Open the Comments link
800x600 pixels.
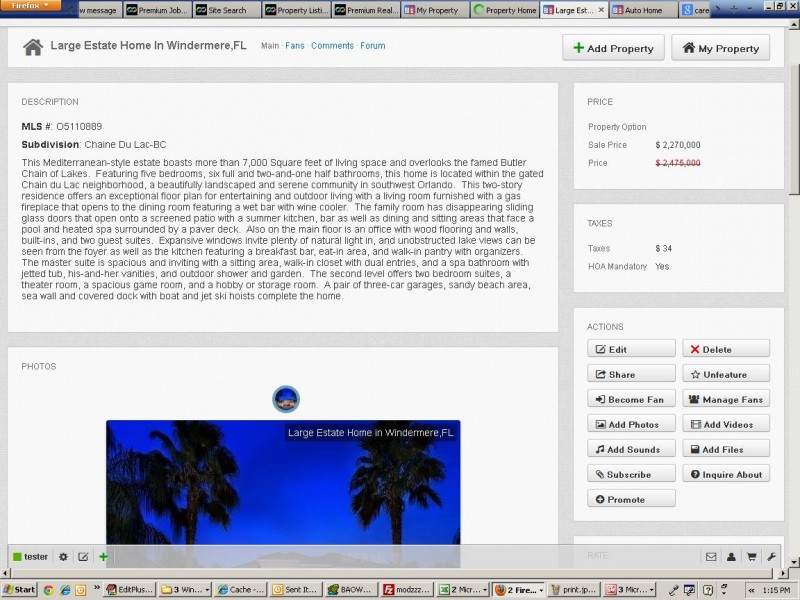pos(332,46)
